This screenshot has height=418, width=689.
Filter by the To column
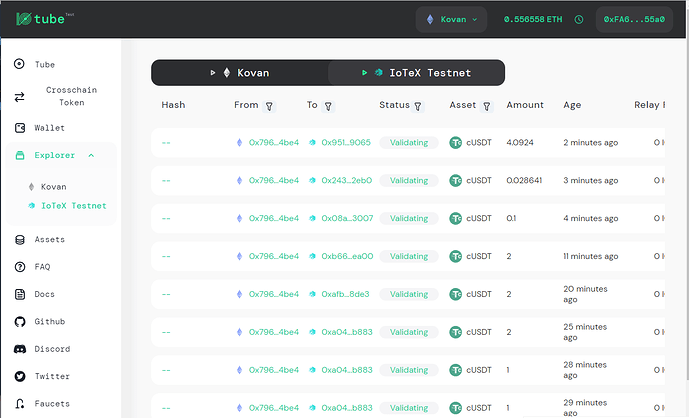click(x=328, y=106)
